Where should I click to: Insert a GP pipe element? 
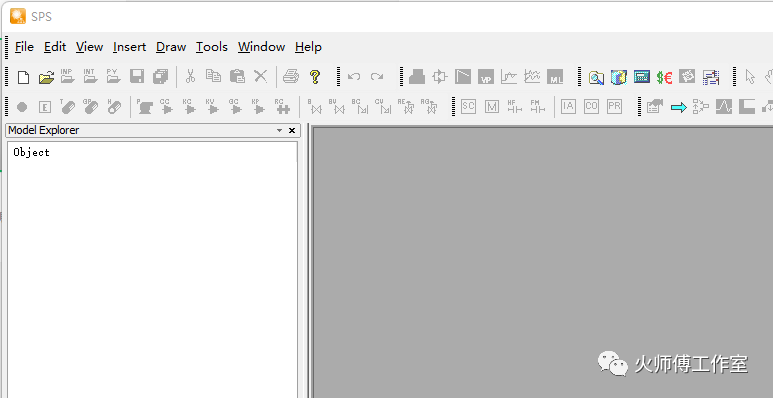[x=91, y=106]
